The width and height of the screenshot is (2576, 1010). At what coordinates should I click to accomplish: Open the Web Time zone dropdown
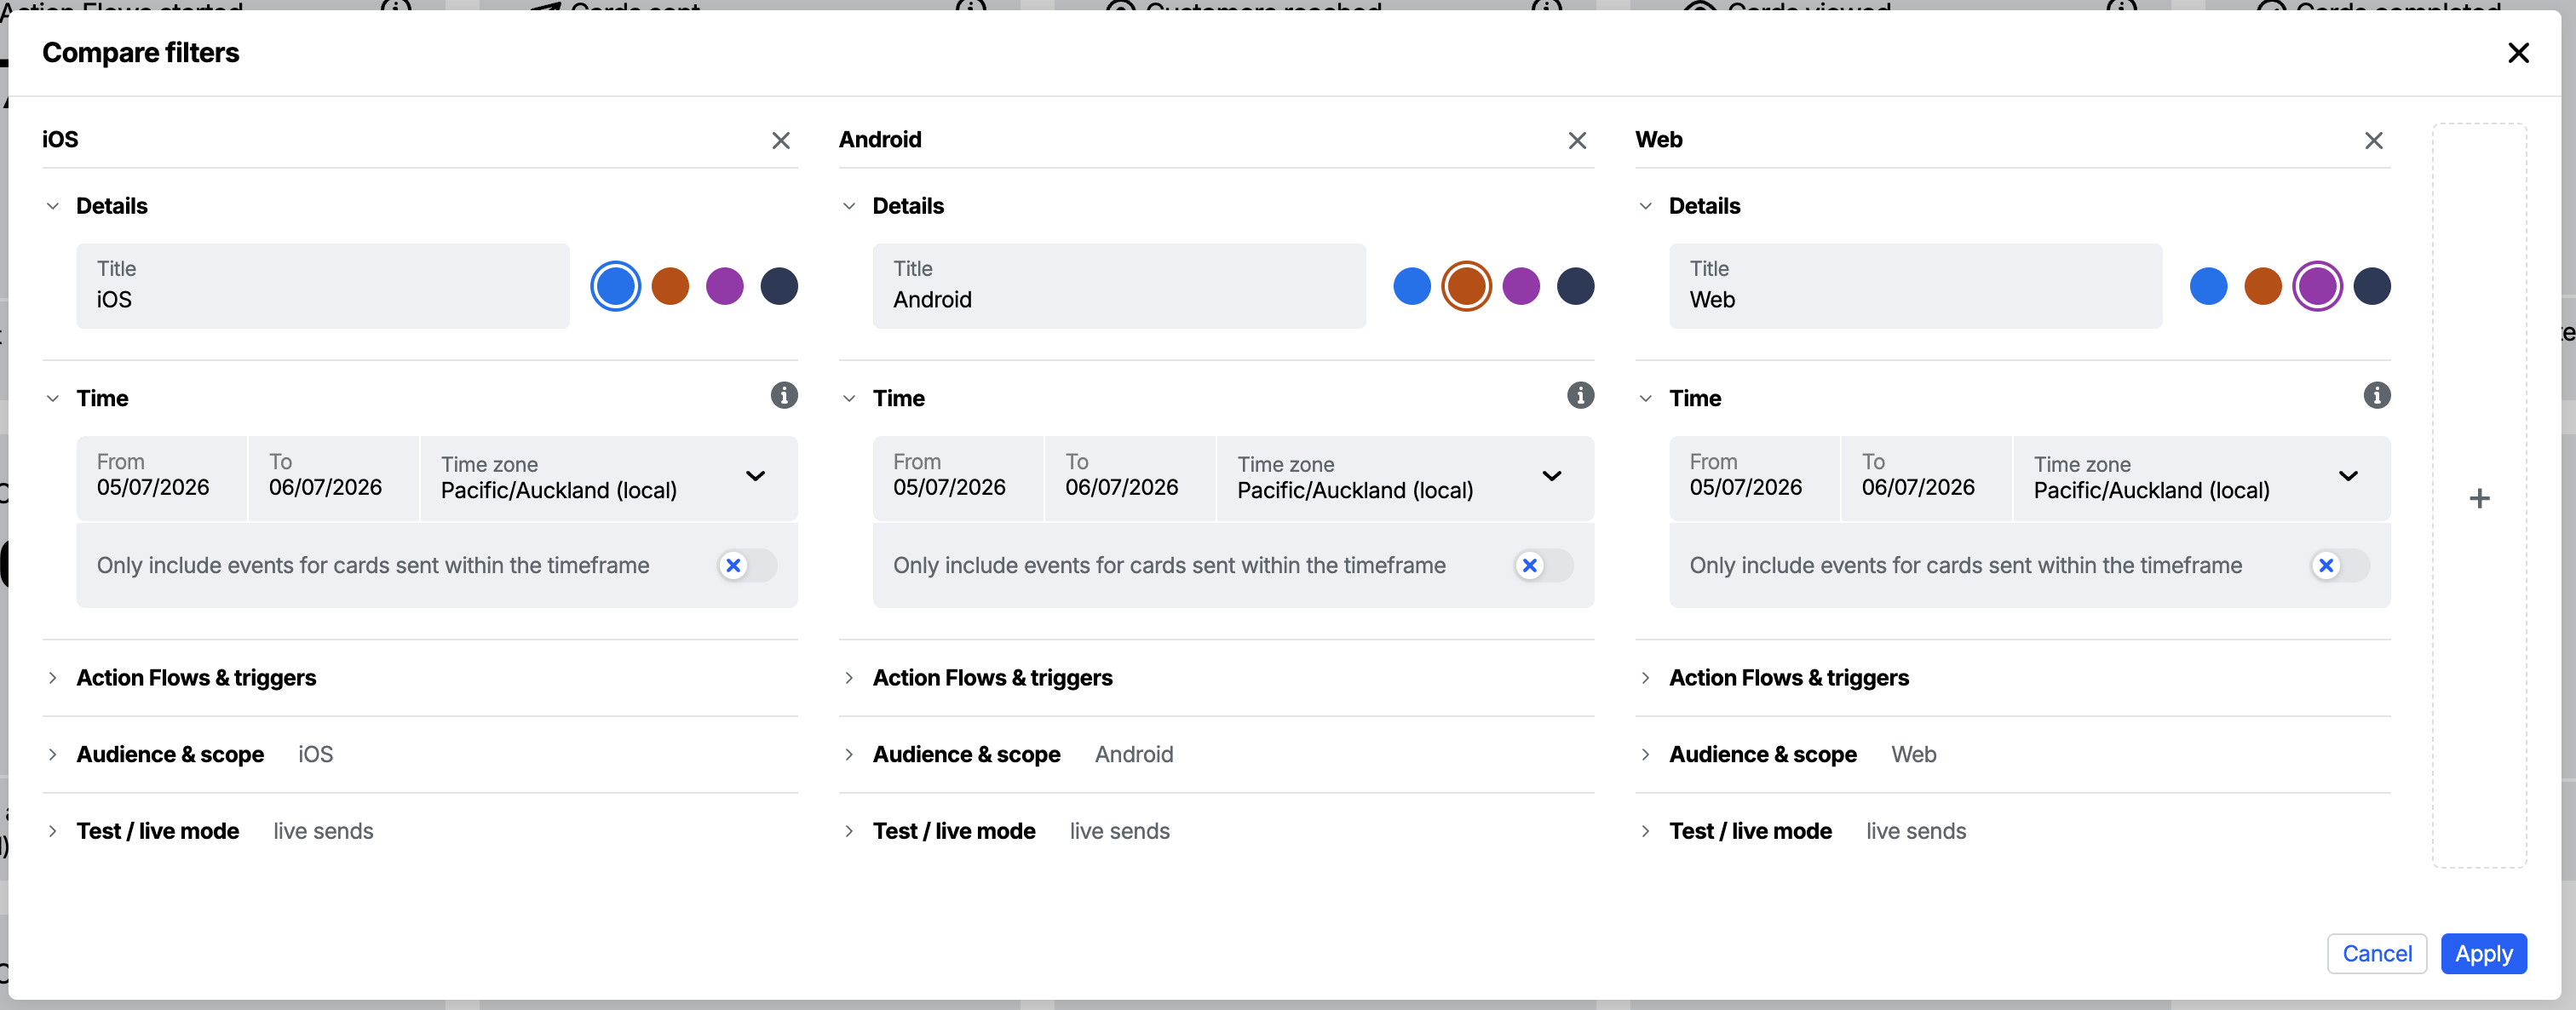pos(2202,478)
